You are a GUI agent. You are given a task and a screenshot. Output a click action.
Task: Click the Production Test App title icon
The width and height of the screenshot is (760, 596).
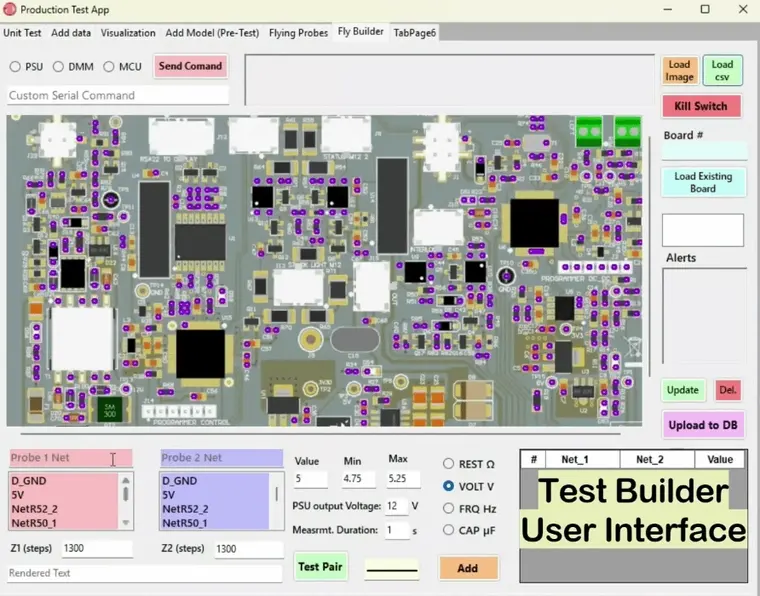(9, 9)
